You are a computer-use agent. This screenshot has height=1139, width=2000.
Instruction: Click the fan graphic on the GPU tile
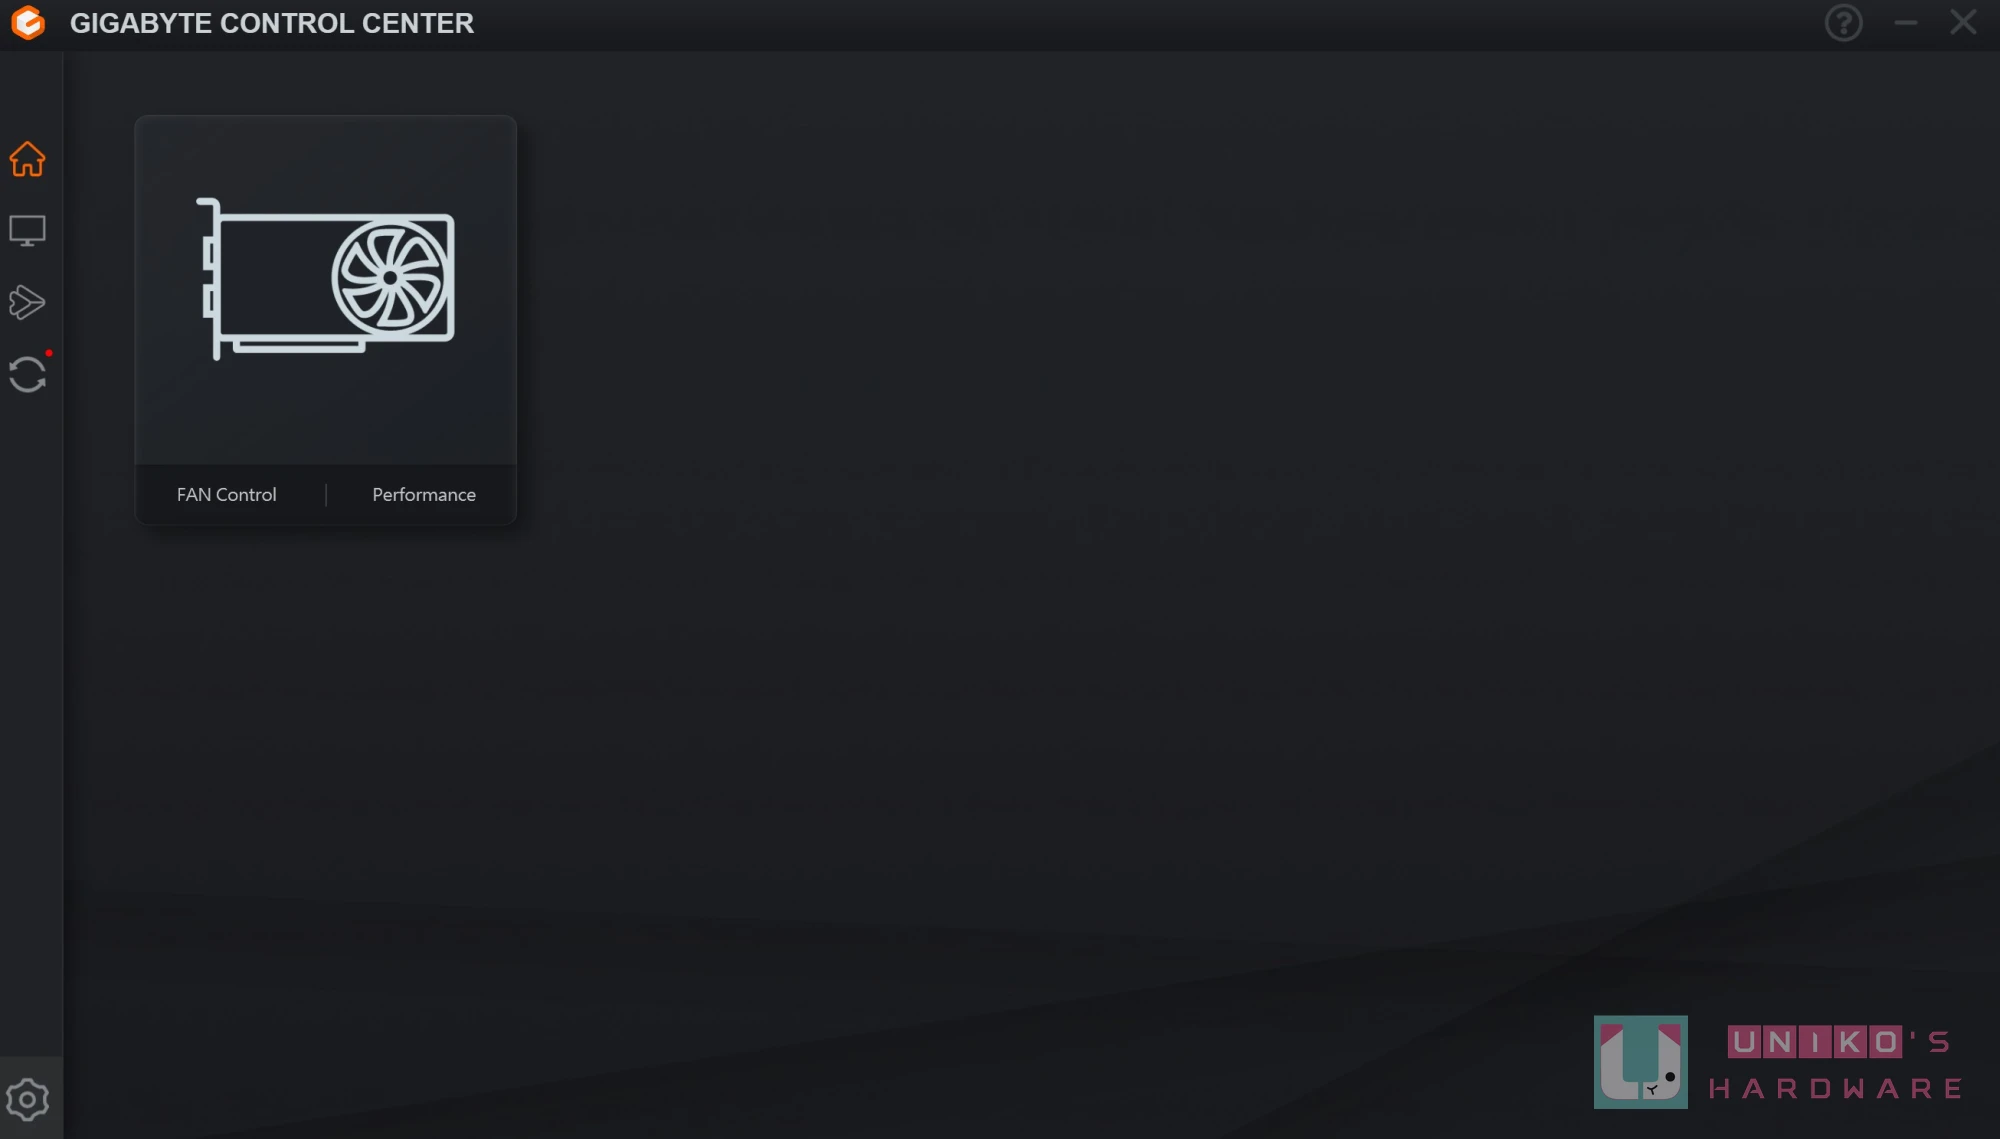click(390, 278)
